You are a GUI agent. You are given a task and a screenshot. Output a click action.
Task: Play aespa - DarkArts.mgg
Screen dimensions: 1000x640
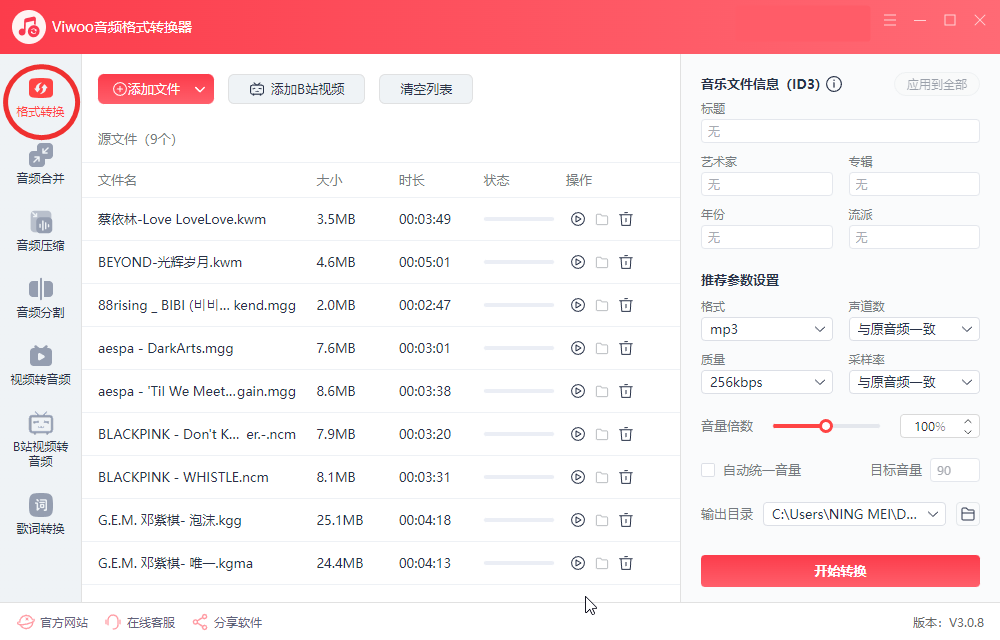[578, 348]
